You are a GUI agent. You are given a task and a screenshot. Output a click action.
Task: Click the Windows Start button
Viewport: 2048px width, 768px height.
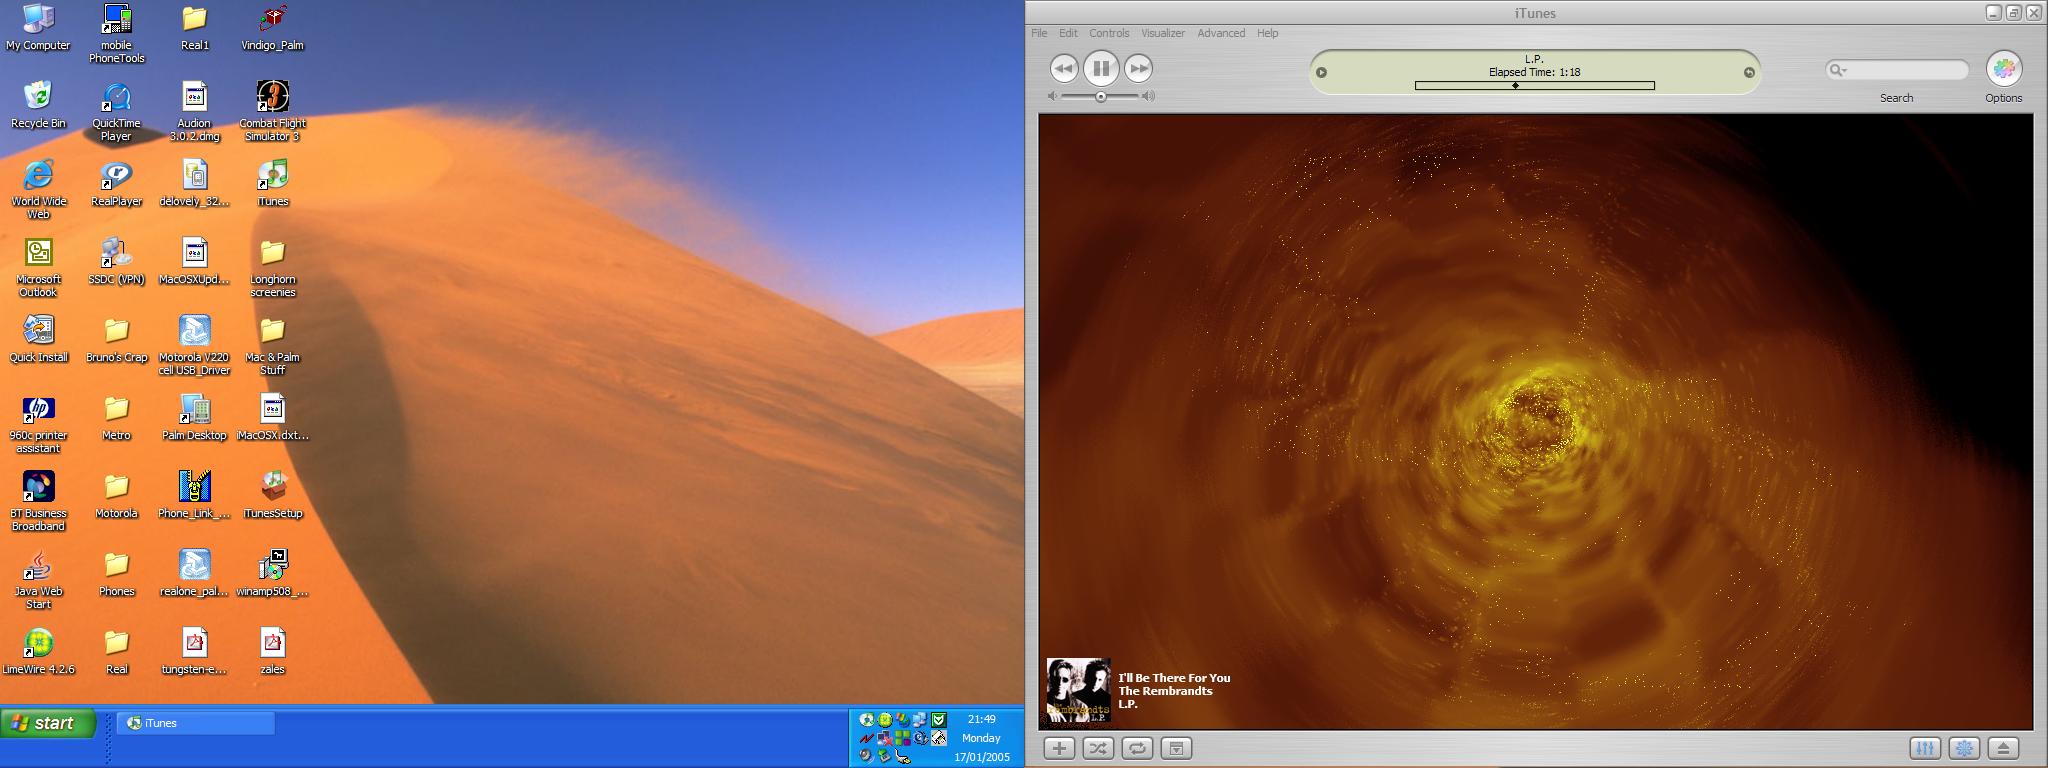(x=48, y=723)
